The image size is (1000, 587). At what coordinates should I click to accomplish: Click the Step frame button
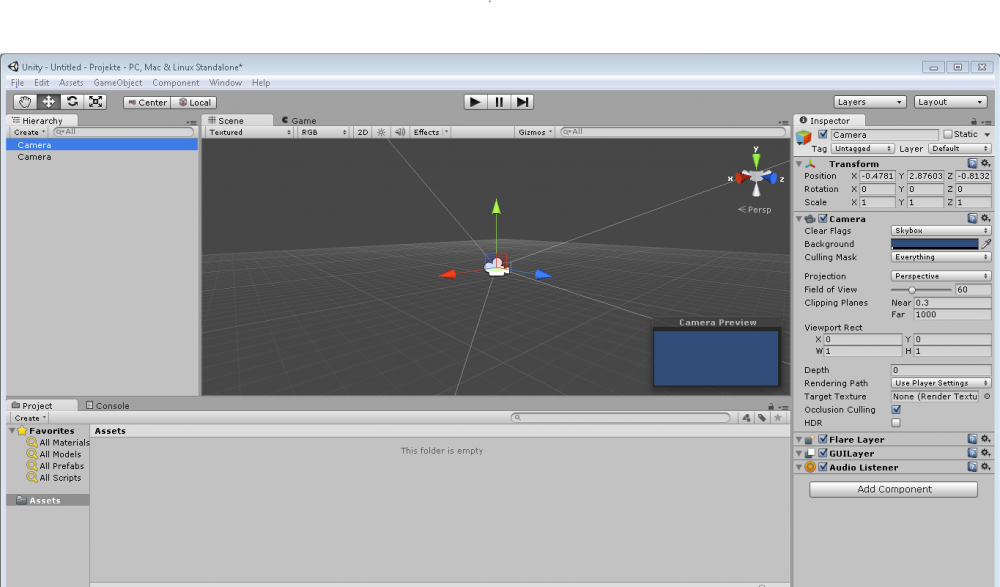[x=522, y=102]
